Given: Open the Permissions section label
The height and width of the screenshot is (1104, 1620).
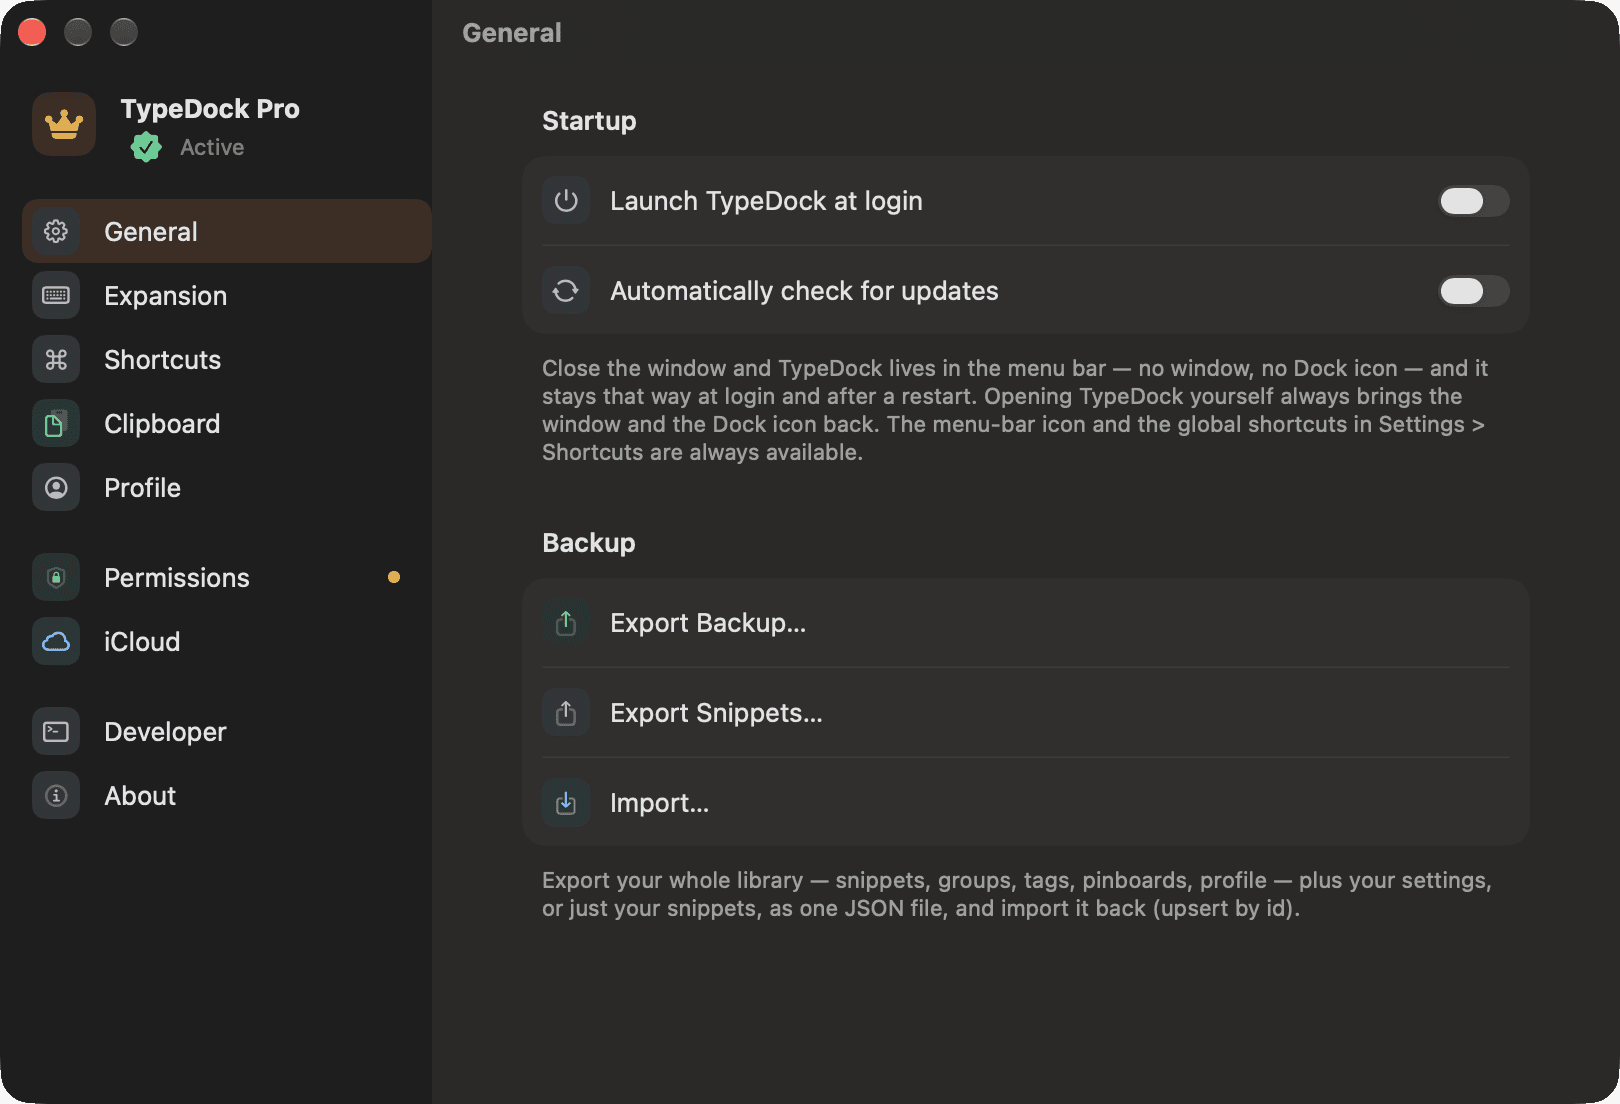Looking at the screenshot, I should point(177,578).
